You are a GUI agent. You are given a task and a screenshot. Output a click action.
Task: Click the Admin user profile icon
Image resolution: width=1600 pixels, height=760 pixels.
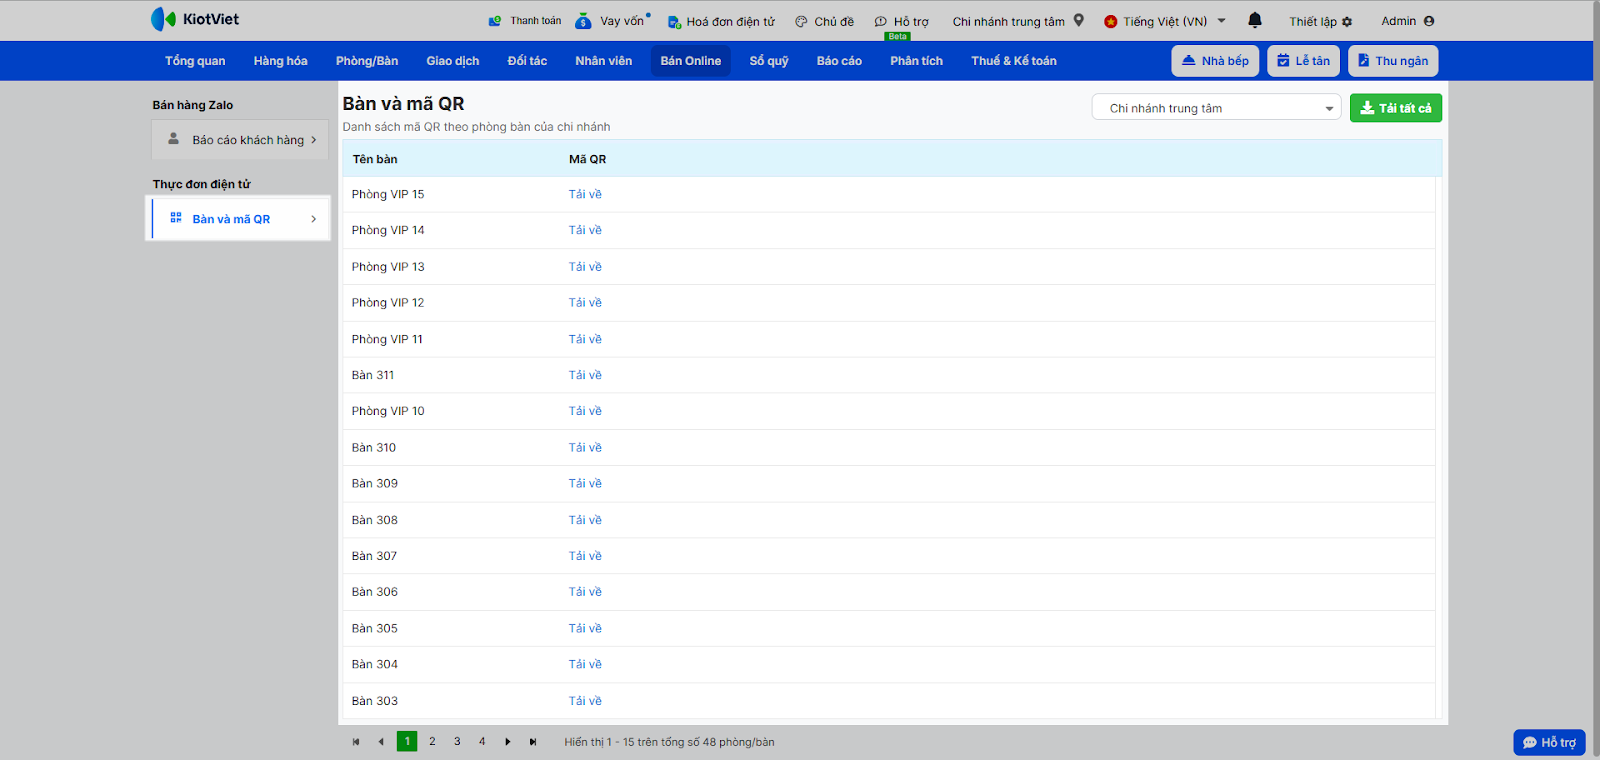point(1429,21)
